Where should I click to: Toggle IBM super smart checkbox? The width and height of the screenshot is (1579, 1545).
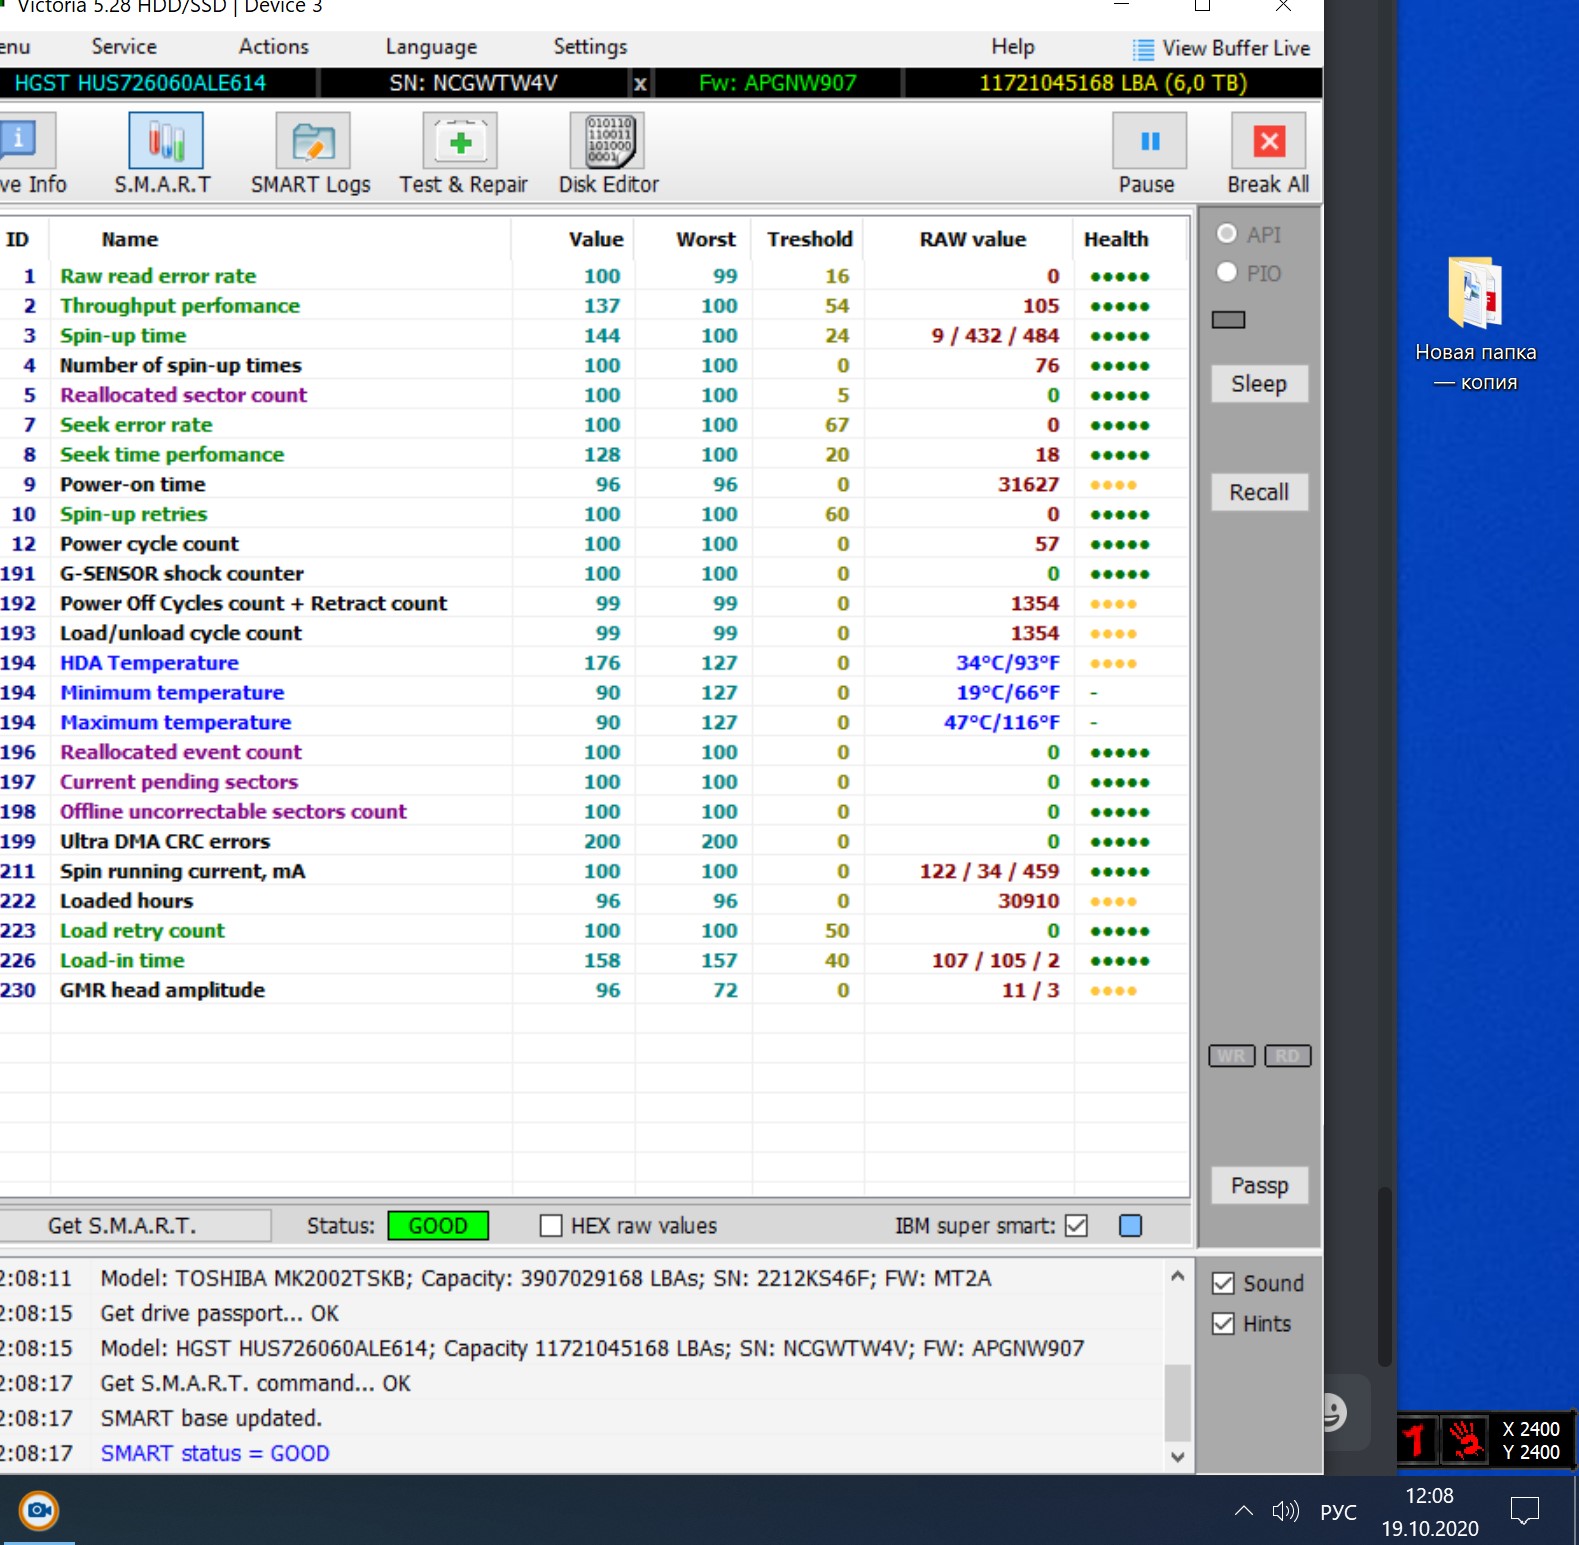click(x=1076, y=1226)
